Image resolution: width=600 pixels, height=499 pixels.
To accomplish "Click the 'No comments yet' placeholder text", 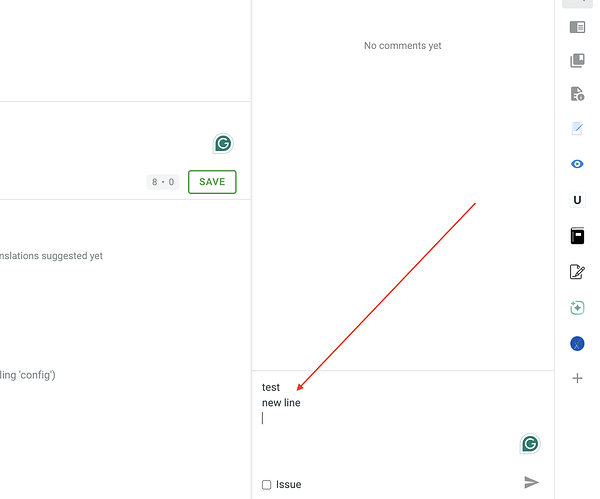I will point(403,46).
